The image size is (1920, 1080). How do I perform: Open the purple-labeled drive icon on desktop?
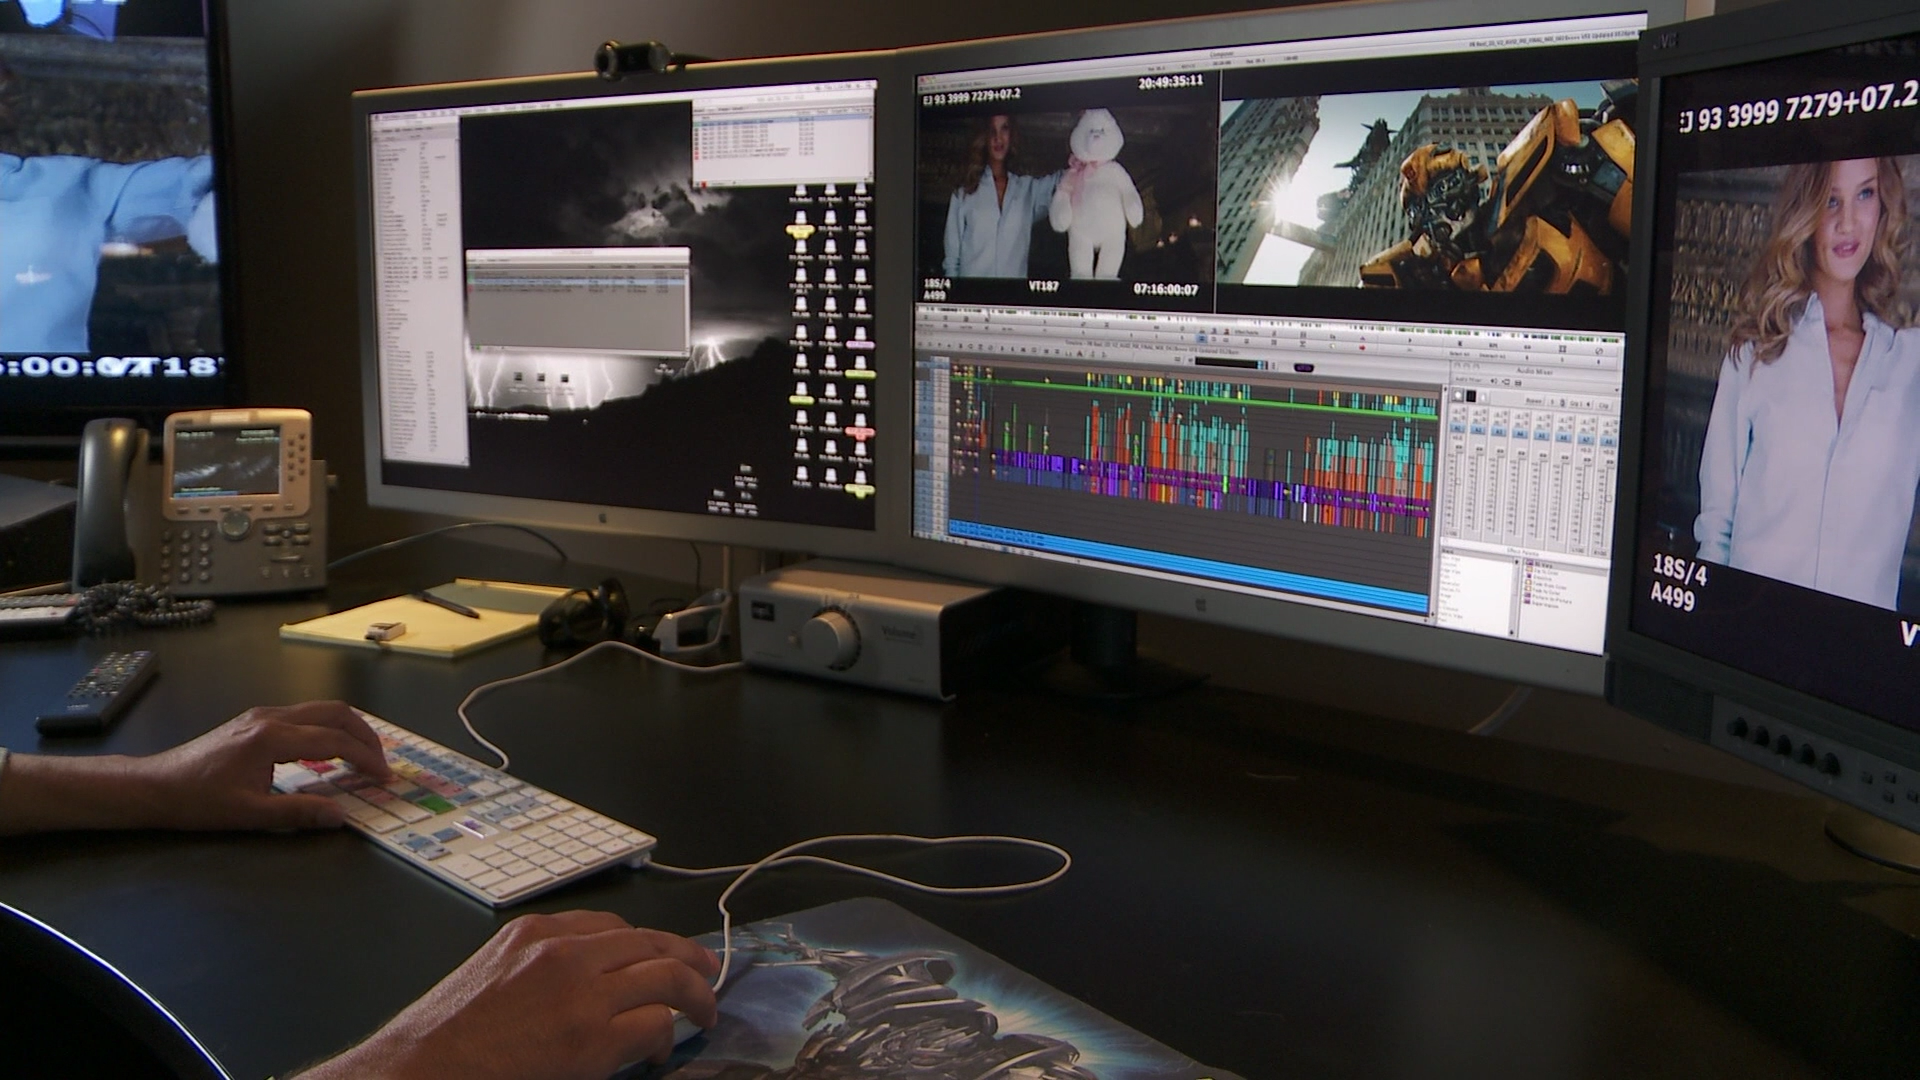[x=860, y=337]
